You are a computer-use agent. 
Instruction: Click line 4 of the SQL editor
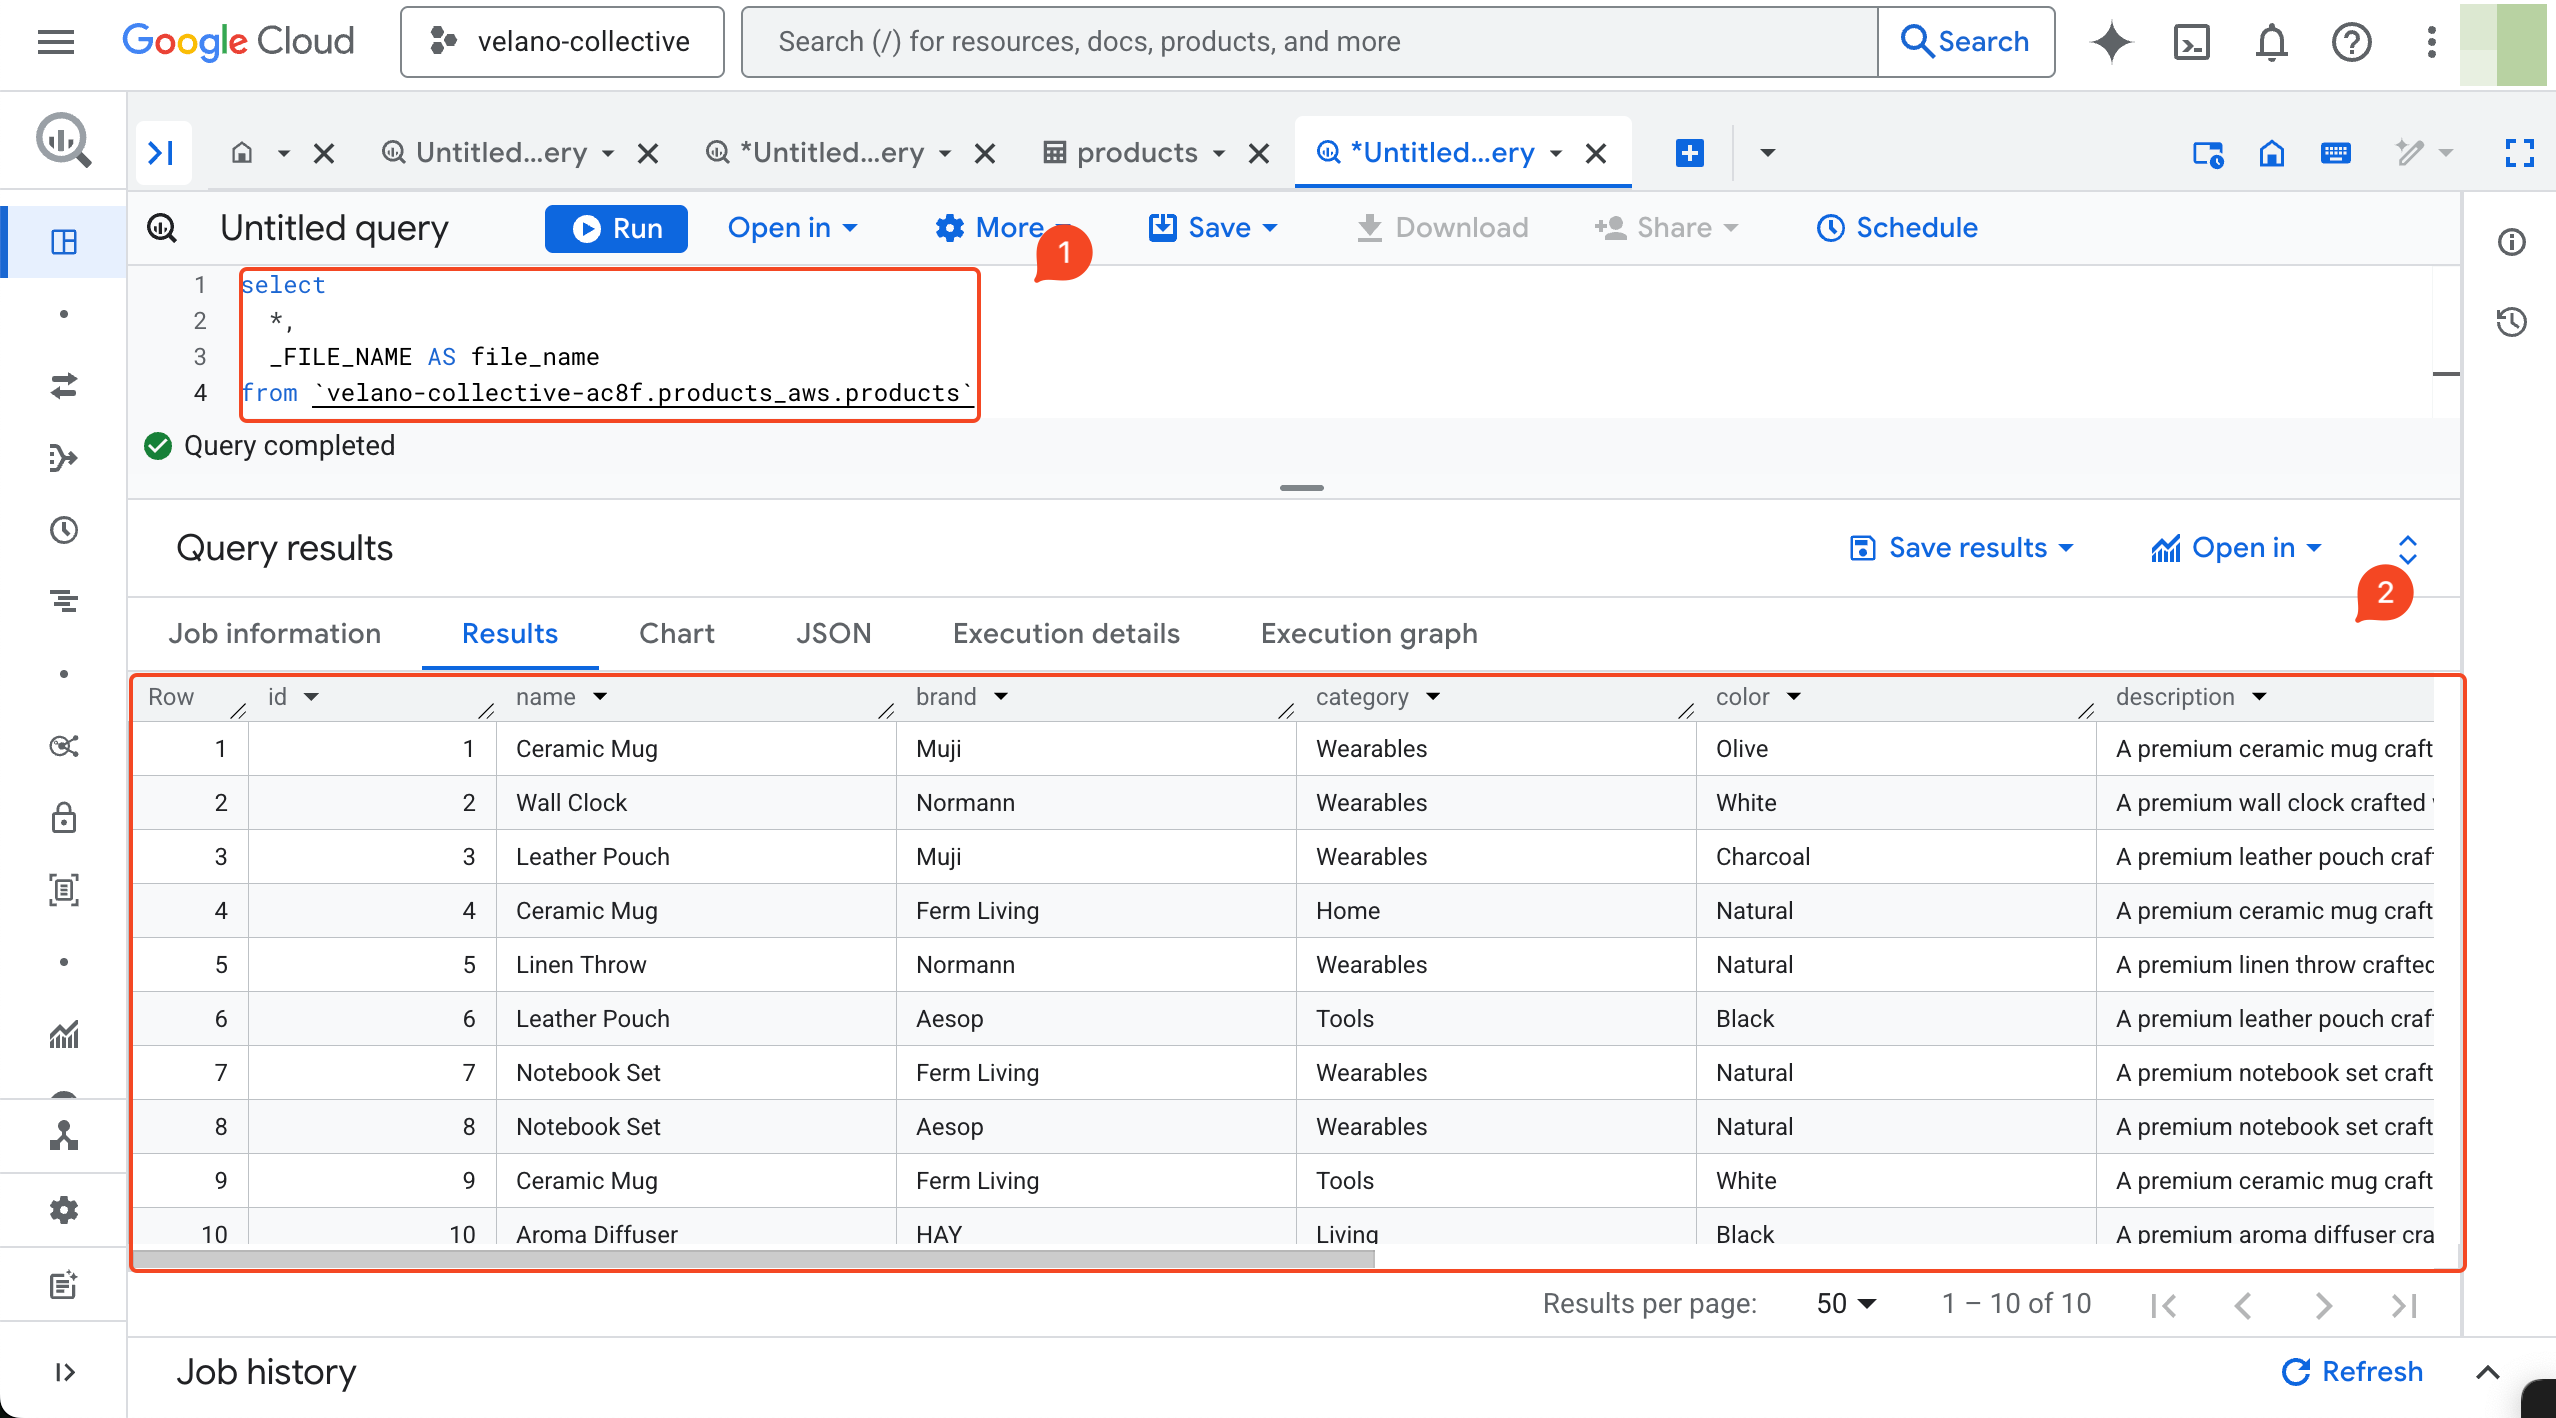[608, 393]
